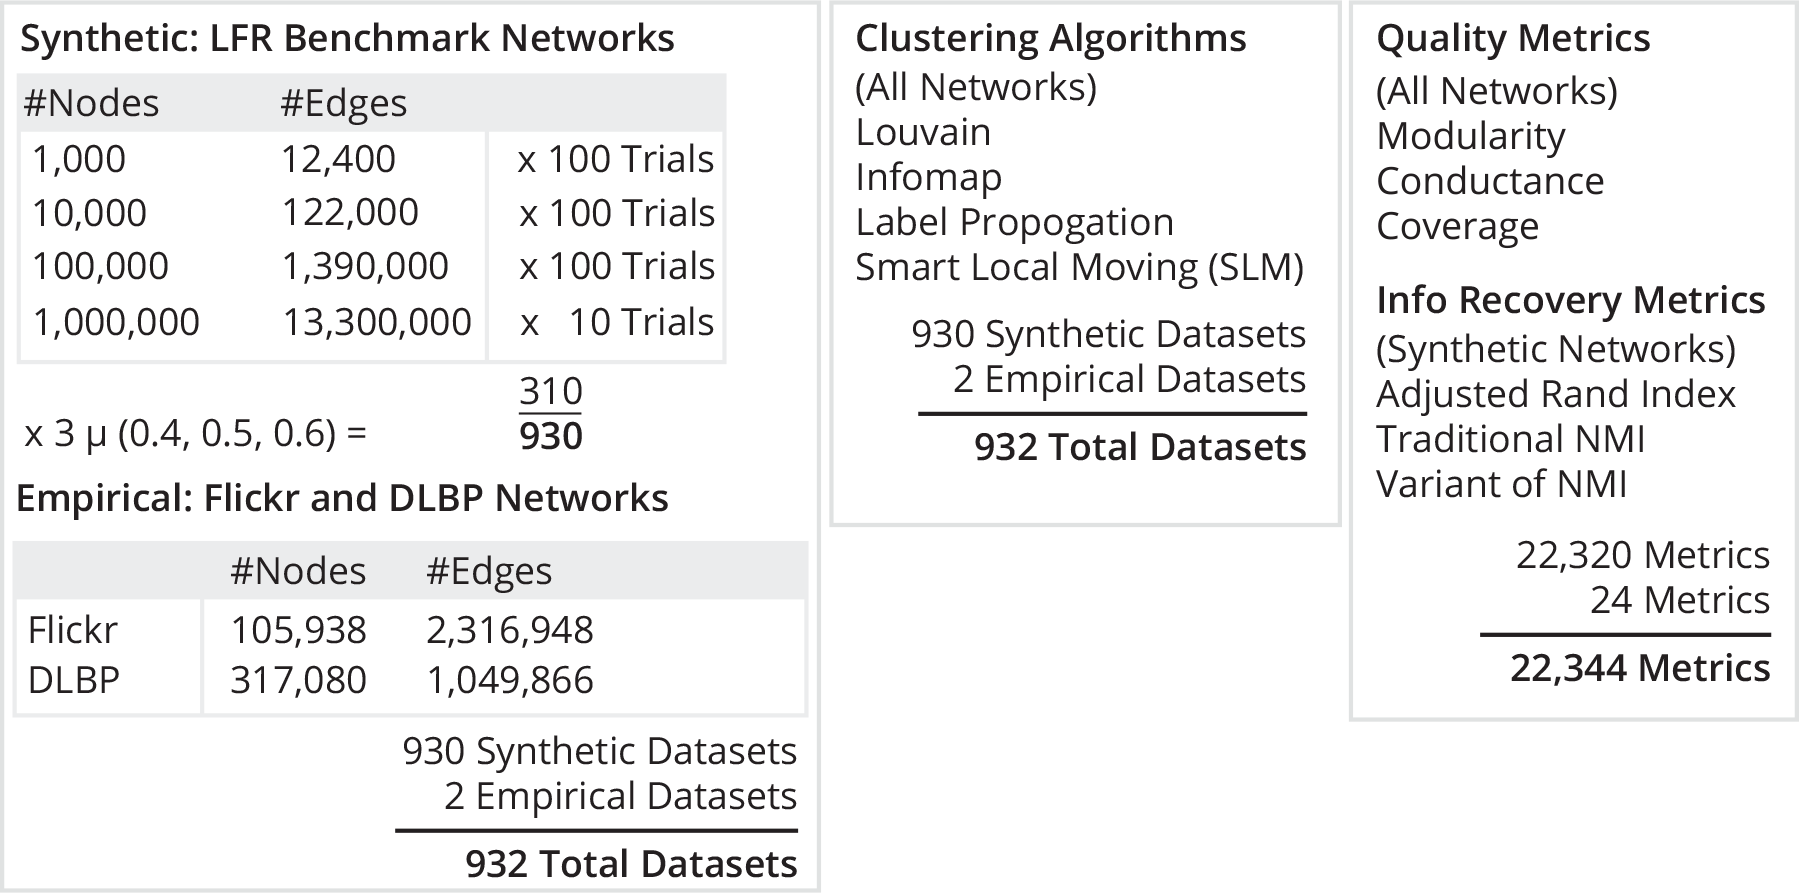Select the 13,300,000 edges value
Image resolution: width=1799 pixels, height=893 pixels.
[x=376, y=323]
